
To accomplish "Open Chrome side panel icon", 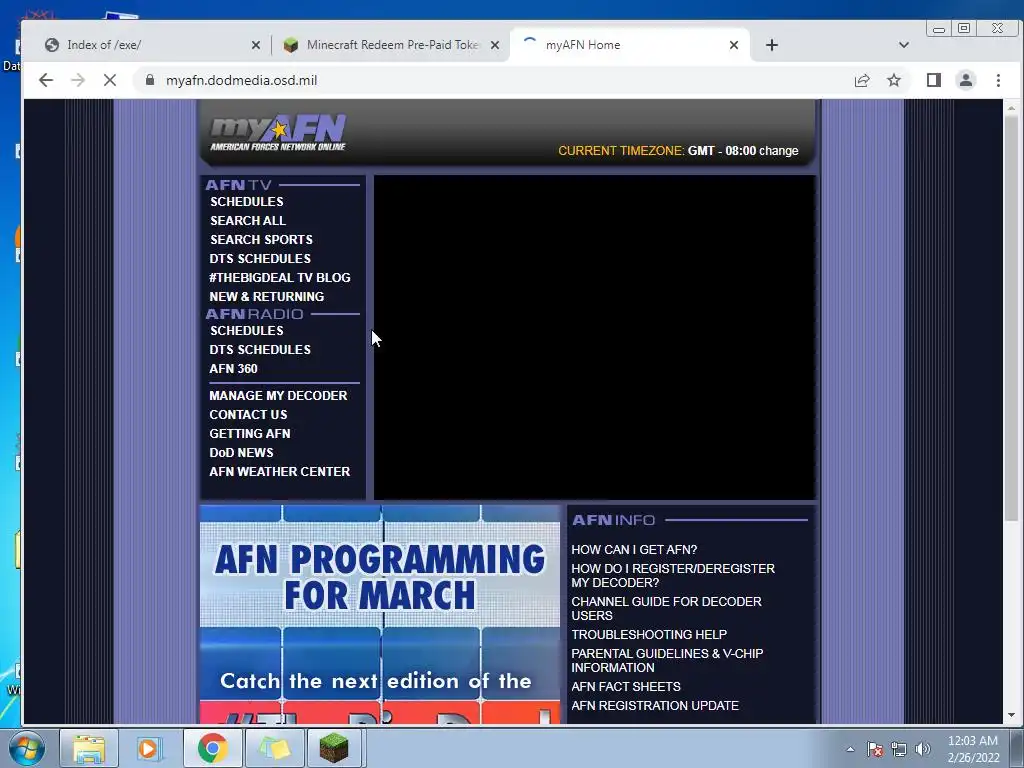I will [x=934, y=80].
